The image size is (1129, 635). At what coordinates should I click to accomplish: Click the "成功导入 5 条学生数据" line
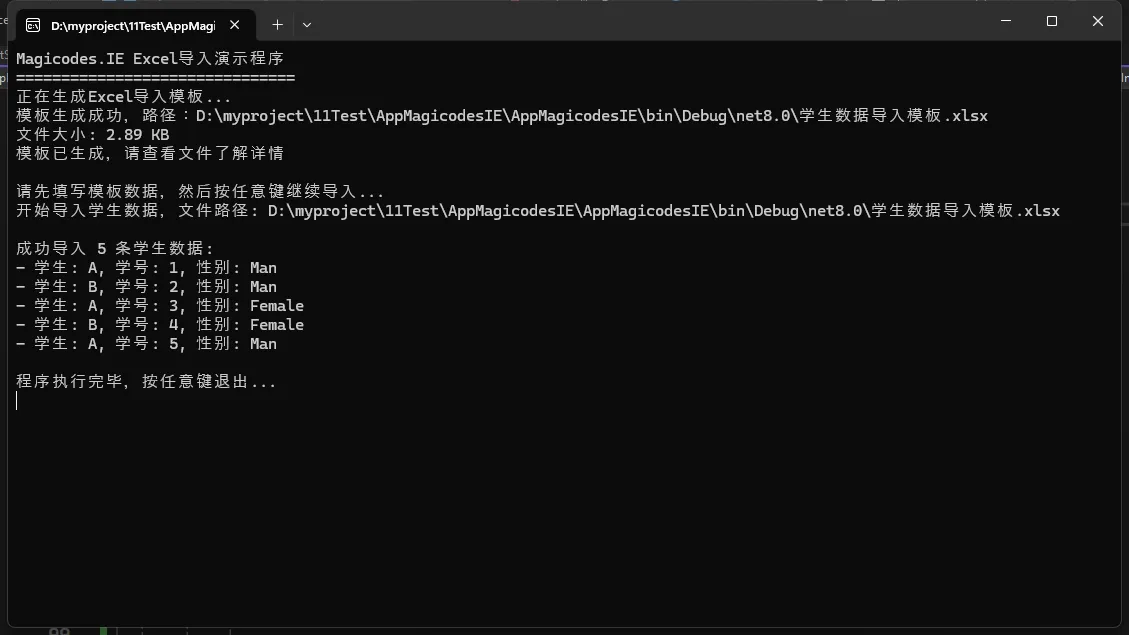click(115, 249)
